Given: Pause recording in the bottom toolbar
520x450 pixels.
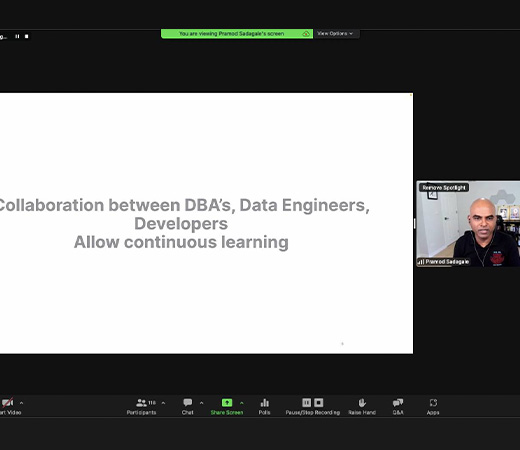Looking at the screenshot, I should click(306, 403).
